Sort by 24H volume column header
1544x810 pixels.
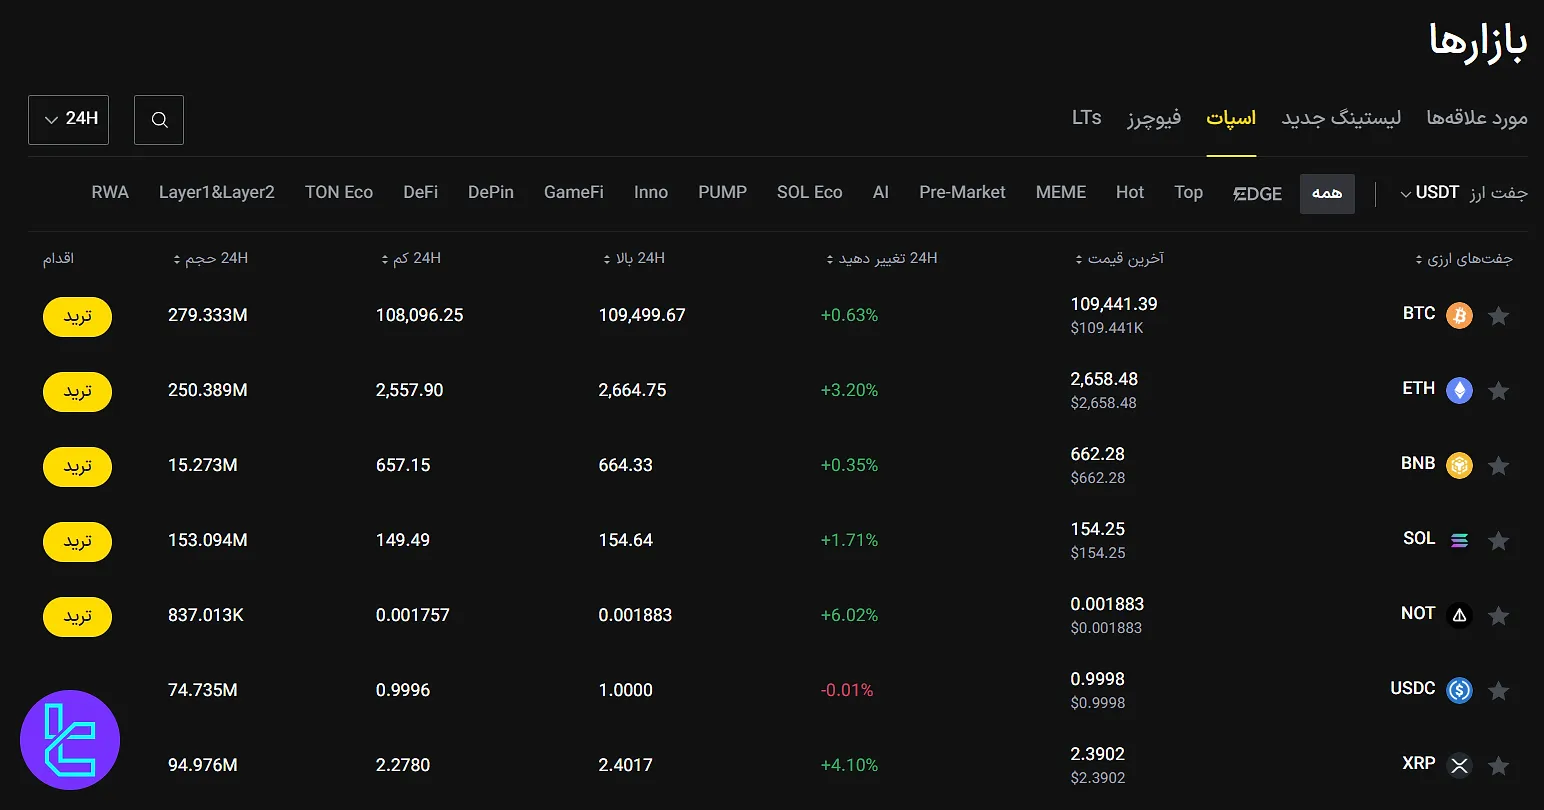point(210,259)
